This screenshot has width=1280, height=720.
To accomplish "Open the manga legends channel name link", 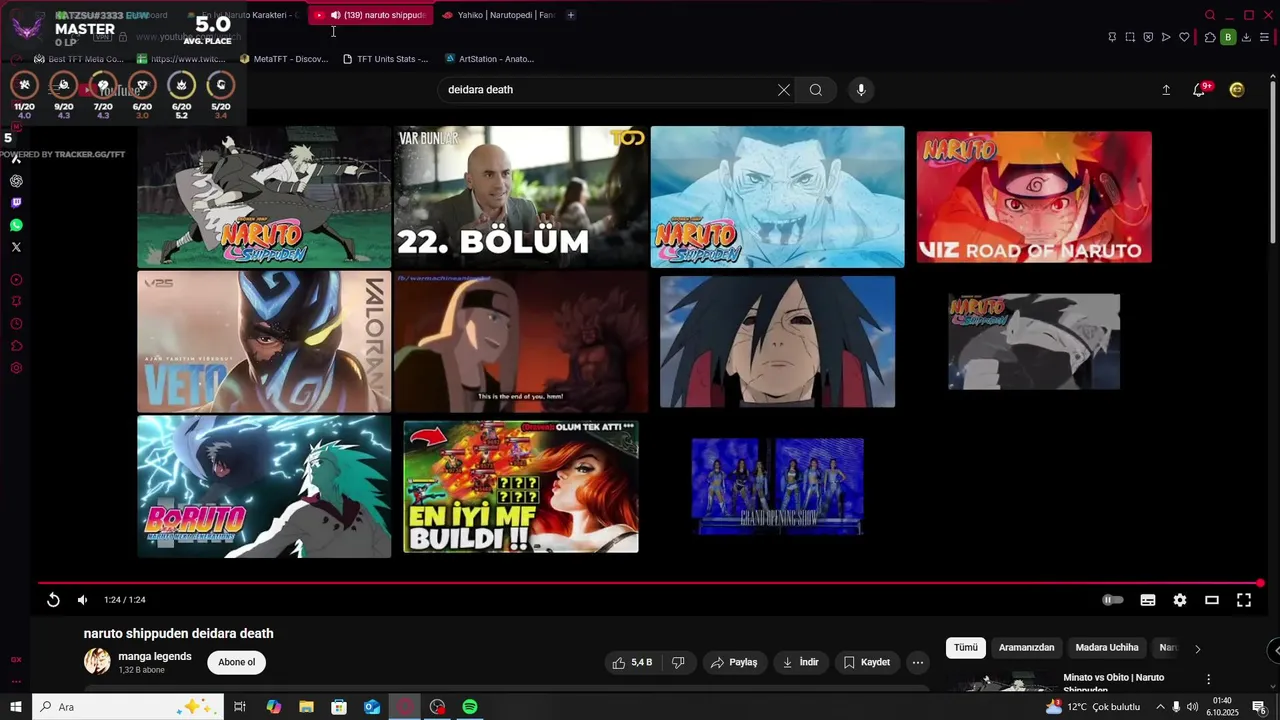I will tap(155, 656).
